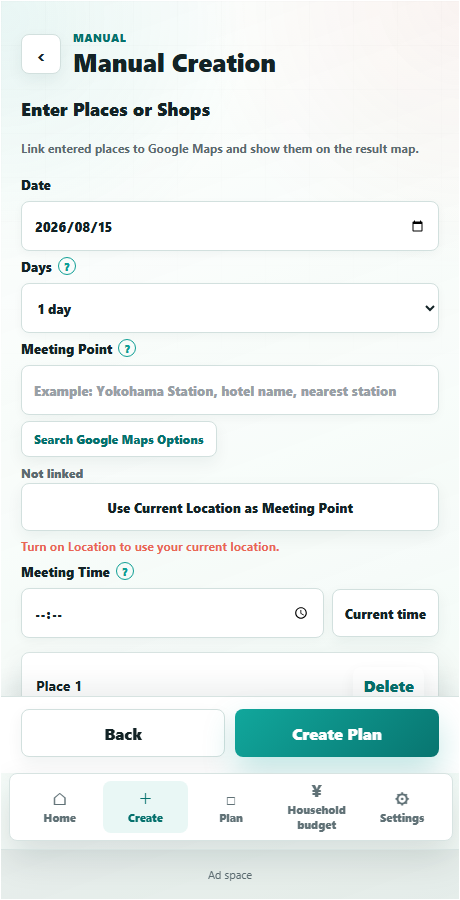The height and width of the screenshot is (900, 460).
Task: Click the Meeting Point text input field
Action: coord(230,390)
